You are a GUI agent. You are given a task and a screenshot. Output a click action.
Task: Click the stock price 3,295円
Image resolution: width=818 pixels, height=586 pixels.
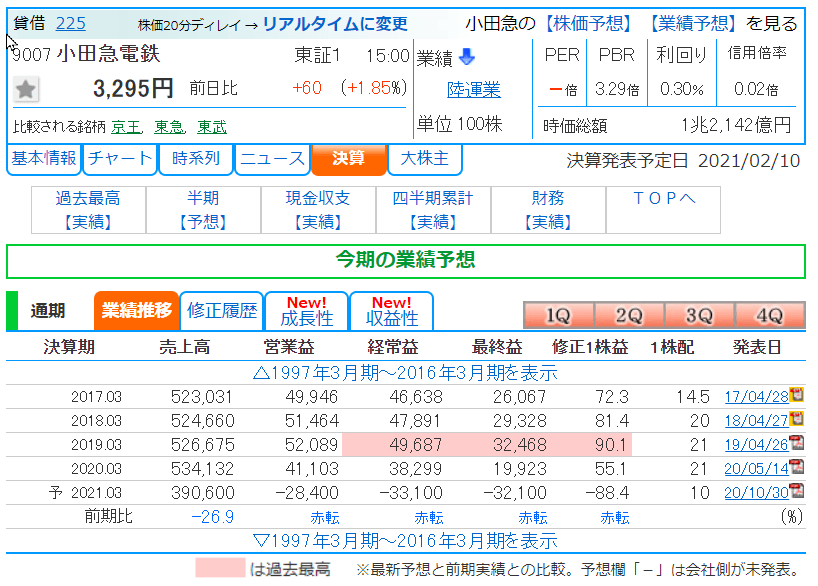(133, 88)
